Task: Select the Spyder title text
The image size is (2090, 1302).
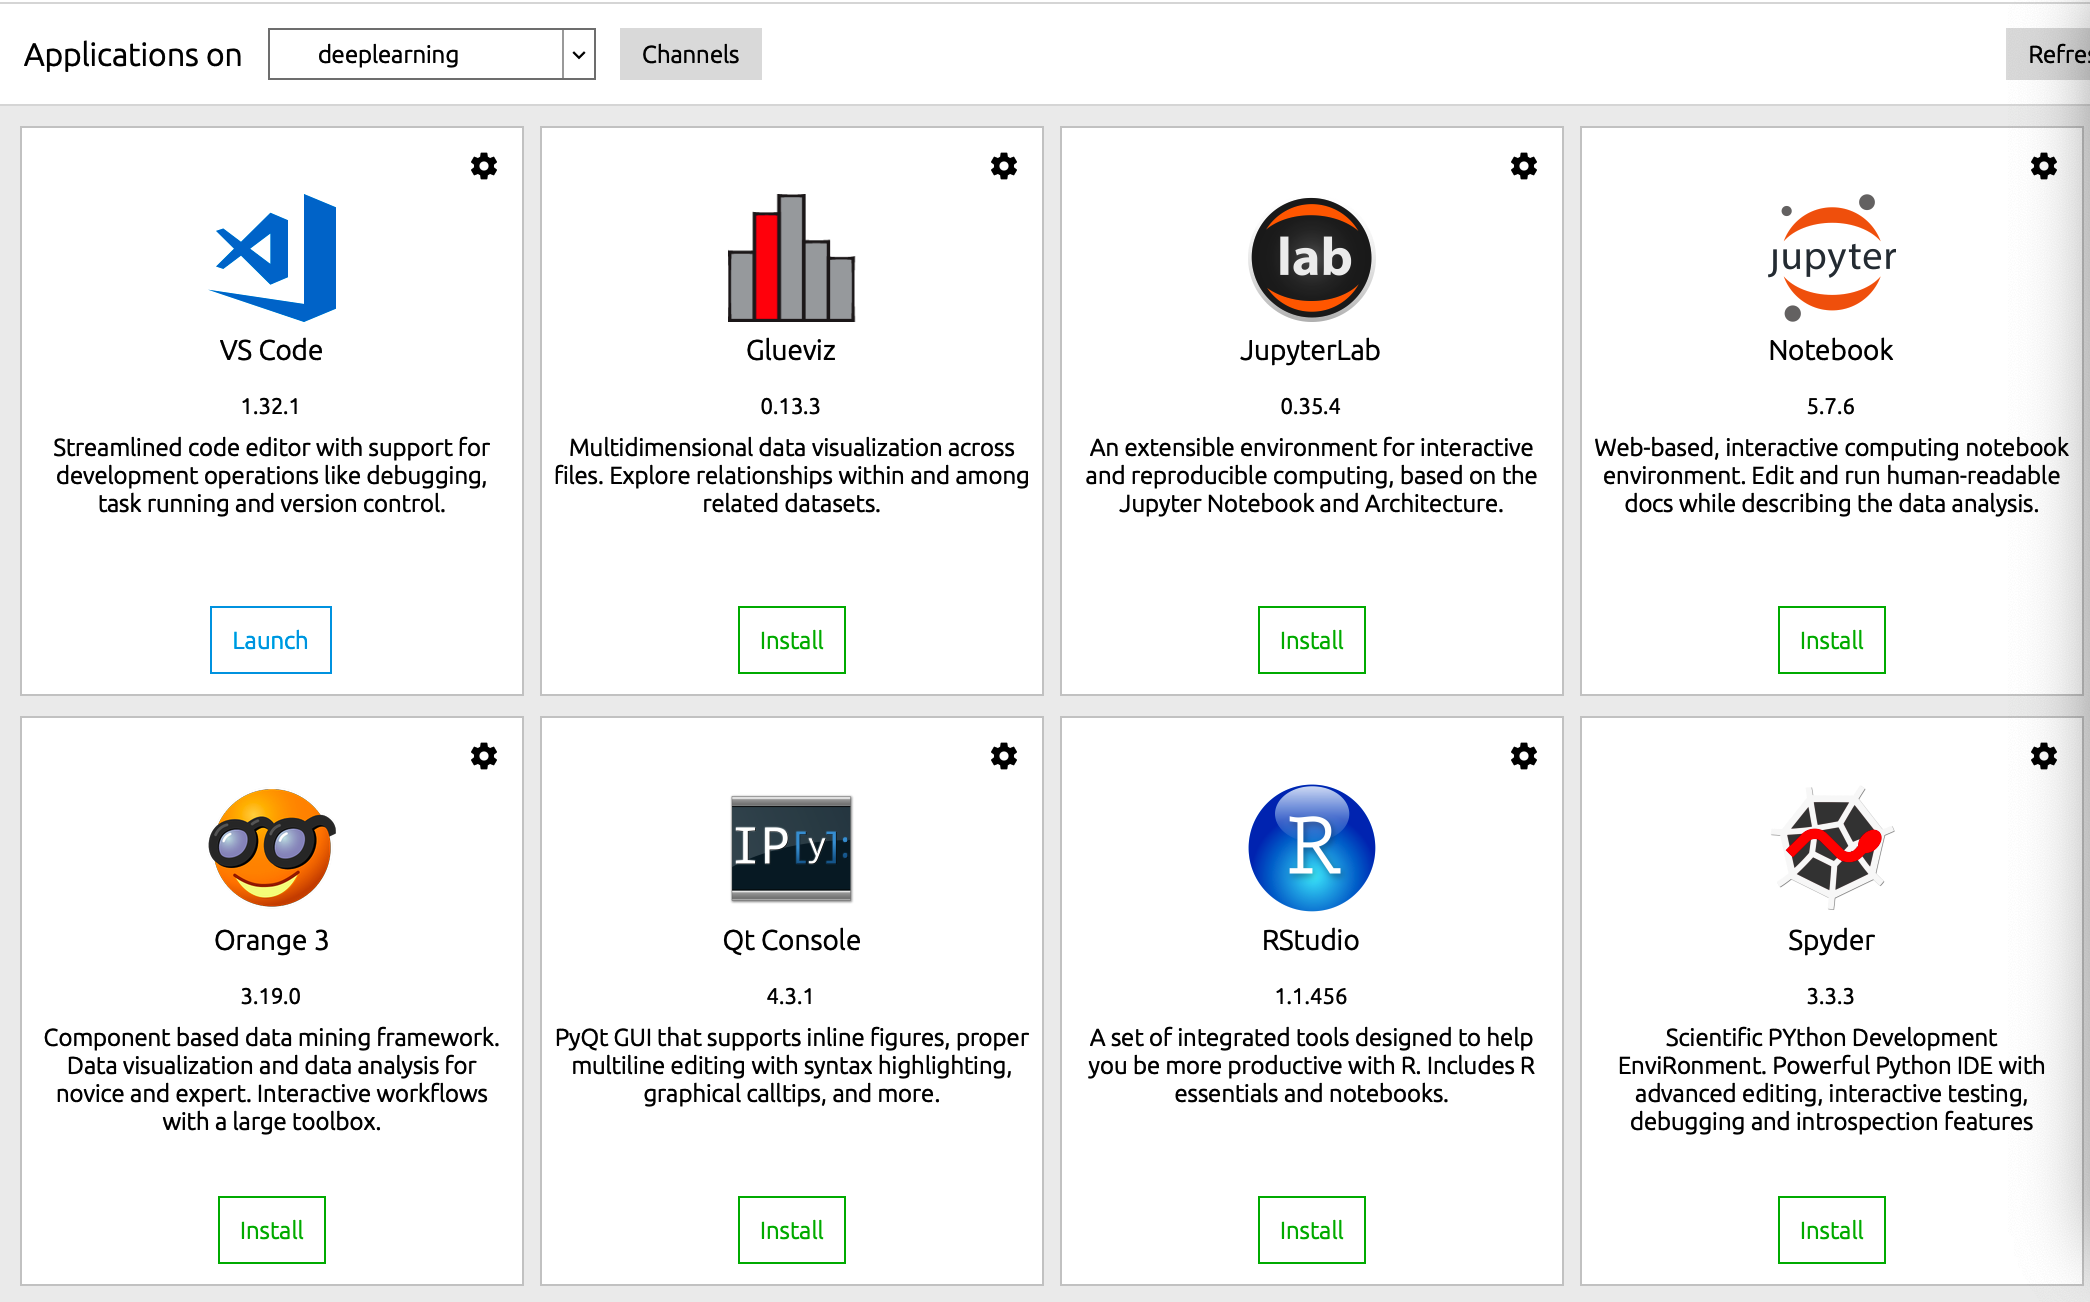Action: [x=1831, y=941]
